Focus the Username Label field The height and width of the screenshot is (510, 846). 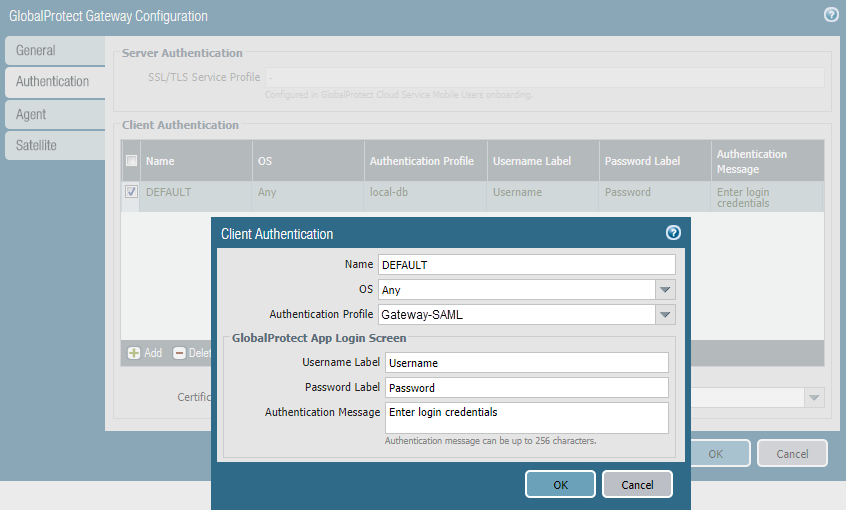[526, 363]
